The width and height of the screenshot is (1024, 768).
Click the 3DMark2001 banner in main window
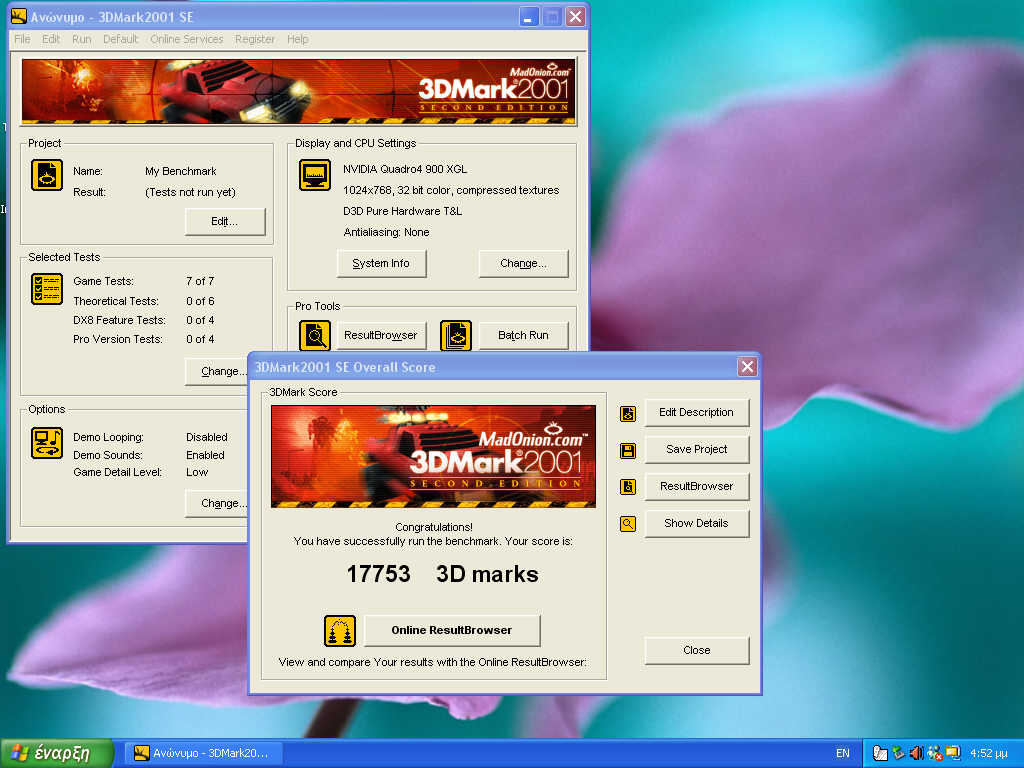tap(298, 91)
